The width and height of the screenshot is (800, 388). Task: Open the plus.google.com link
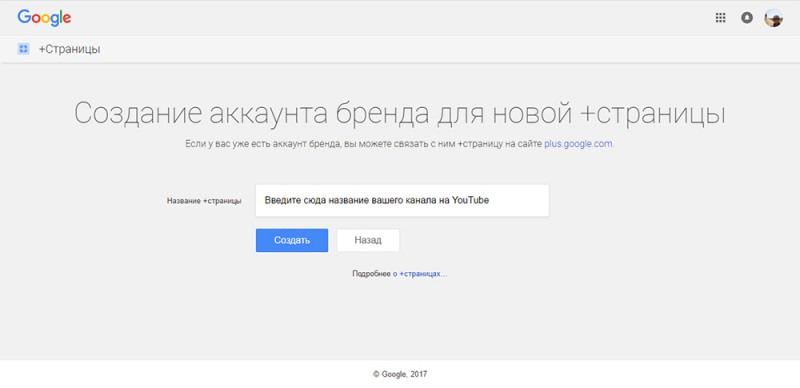tap(578, 144)
